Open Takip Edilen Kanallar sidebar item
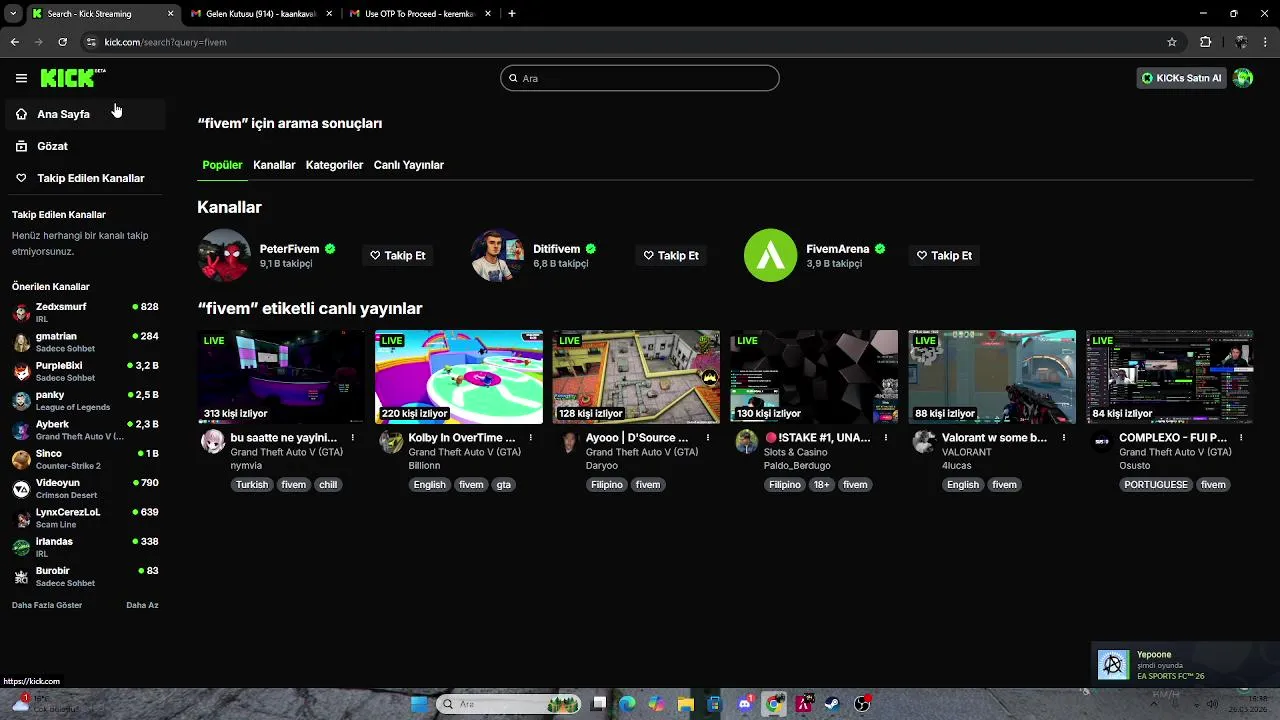This screenshot has width=1280, height=720. [84, 178]
